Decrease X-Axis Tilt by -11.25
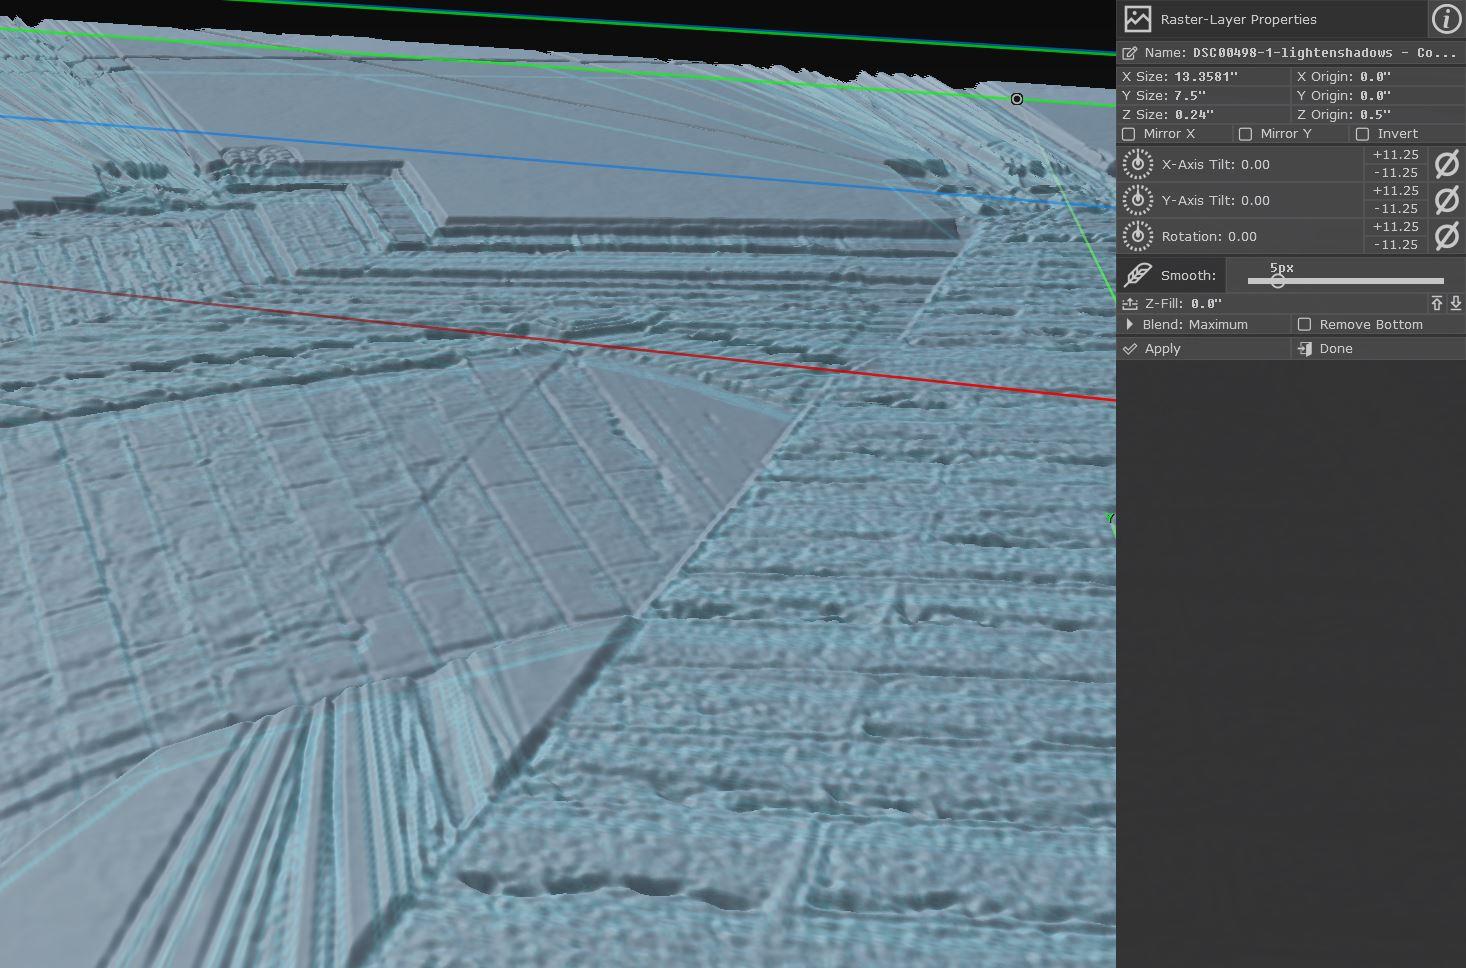The height and width of the screenshot is (968, 1466). pos(1396,173)
